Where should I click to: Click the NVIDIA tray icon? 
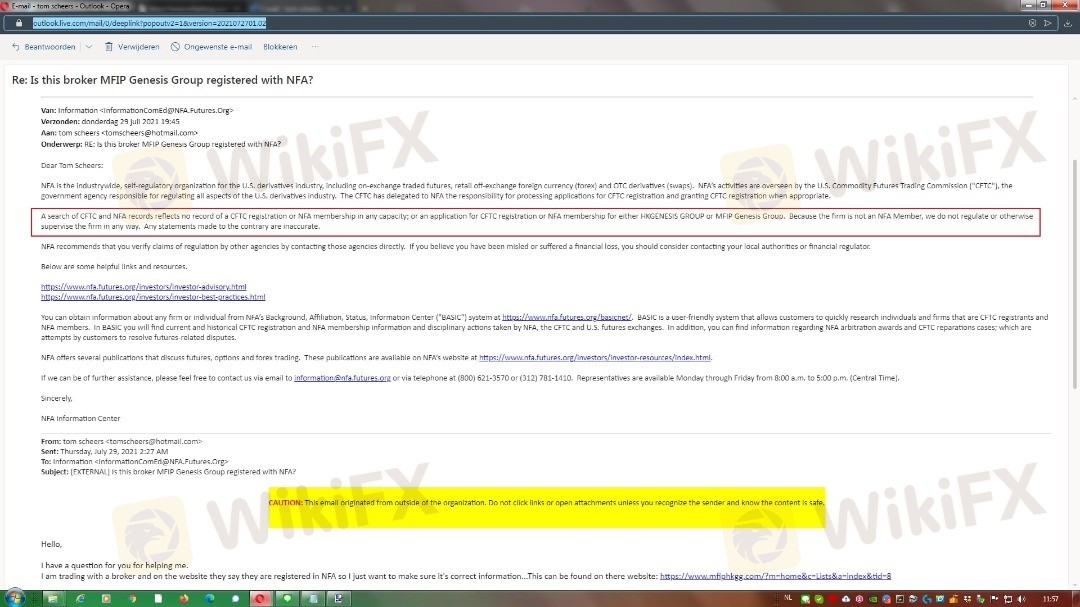[x=873, y=599]
